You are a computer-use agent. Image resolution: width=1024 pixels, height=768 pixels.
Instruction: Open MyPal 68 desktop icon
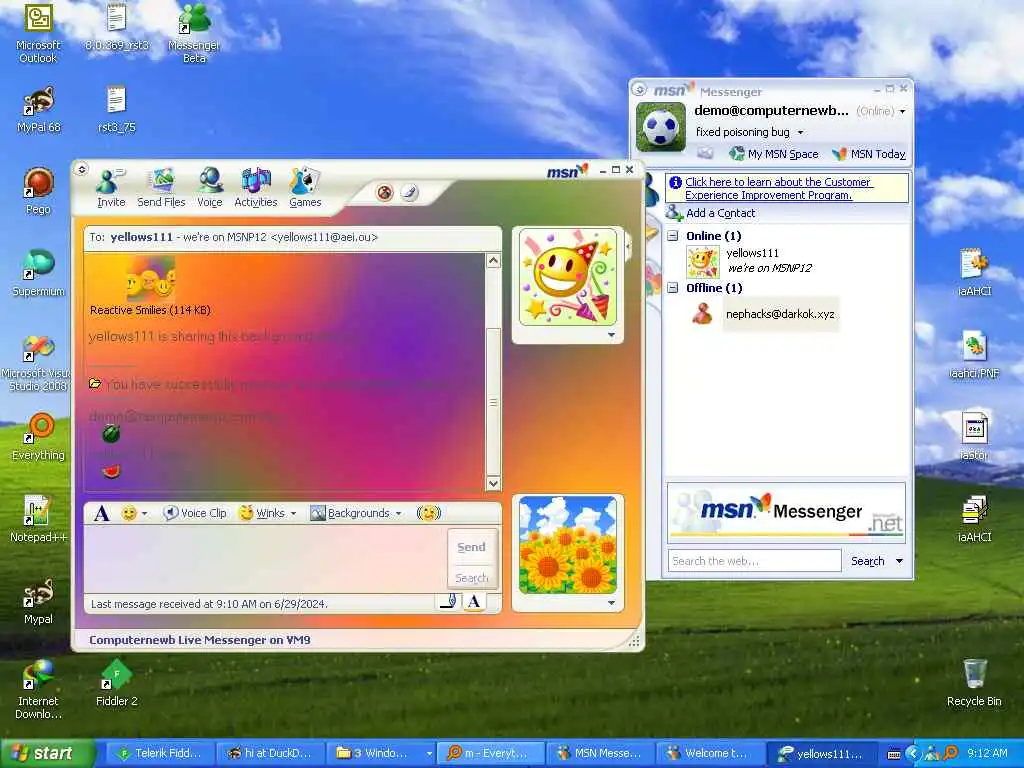tap(38, 110)
